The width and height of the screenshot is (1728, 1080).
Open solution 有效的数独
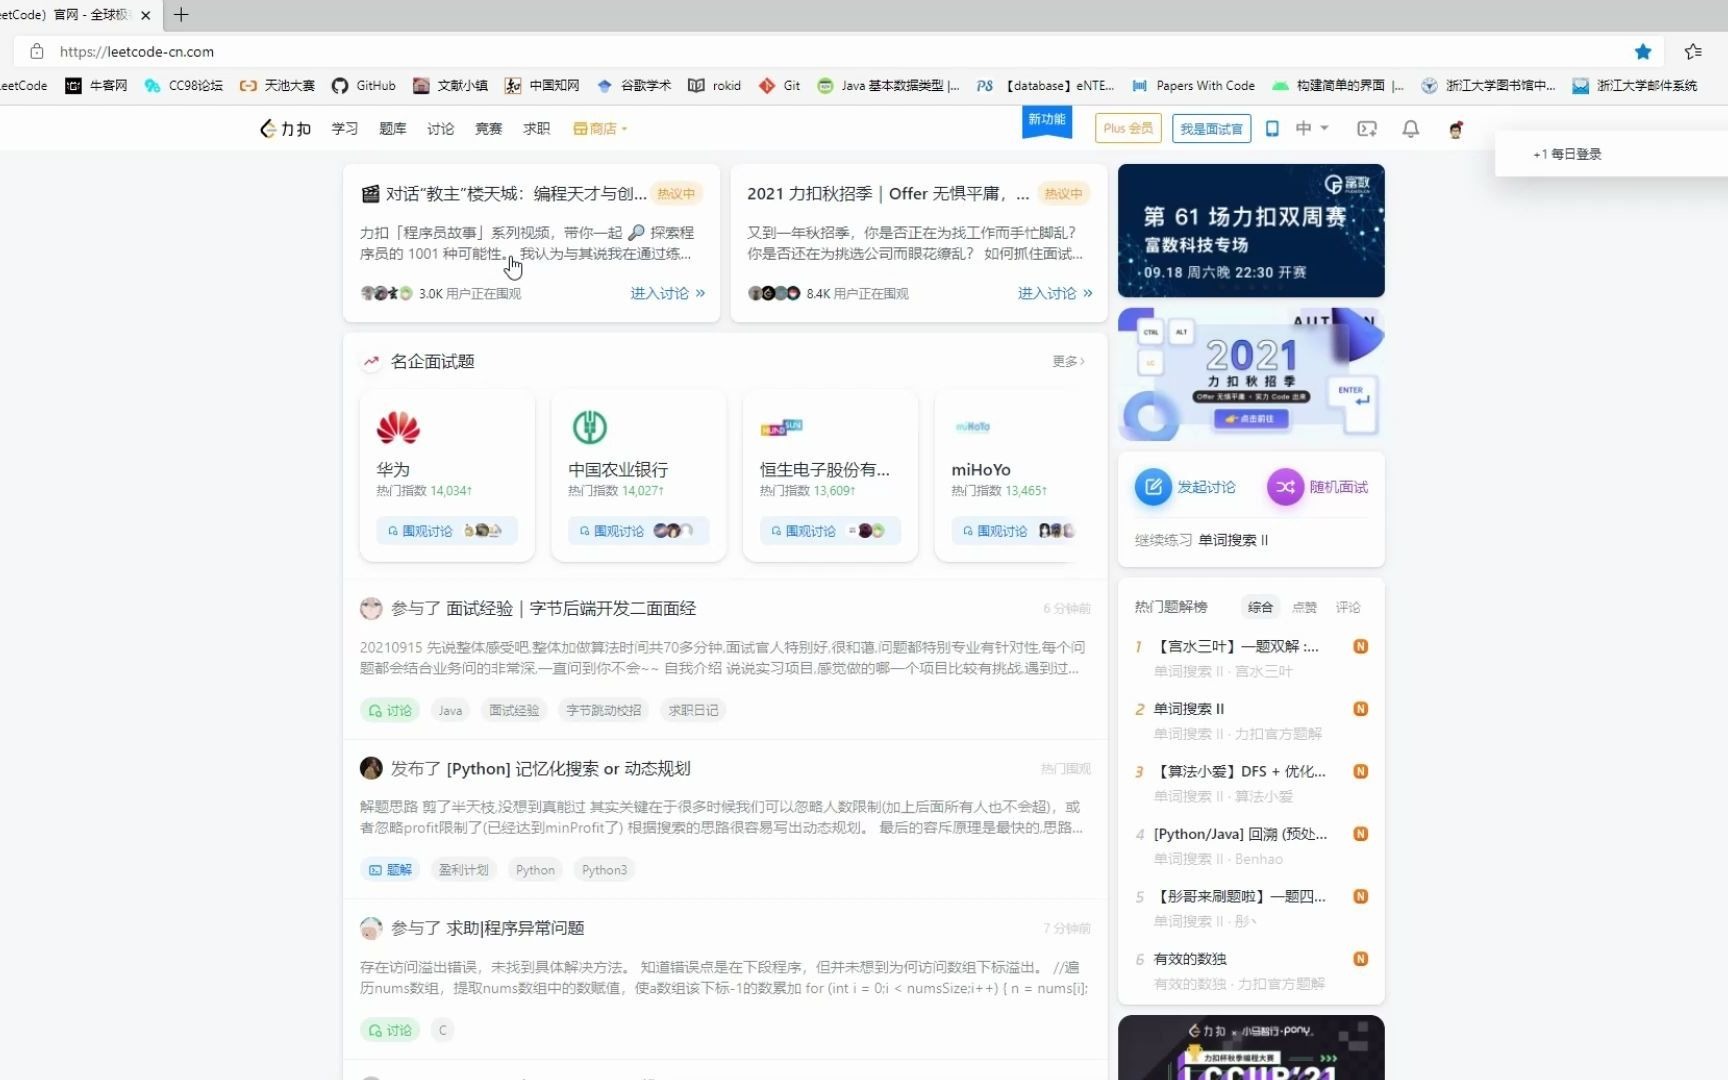tap(1190, 959)
